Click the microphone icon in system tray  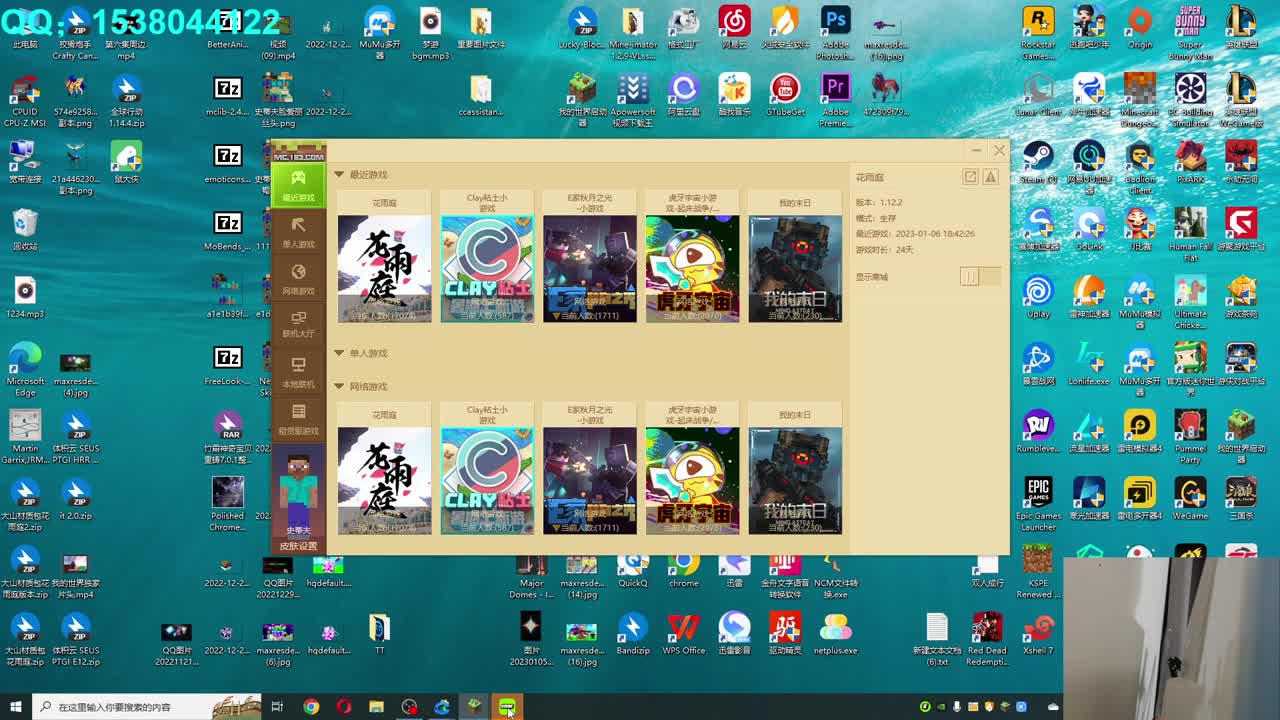957,707
